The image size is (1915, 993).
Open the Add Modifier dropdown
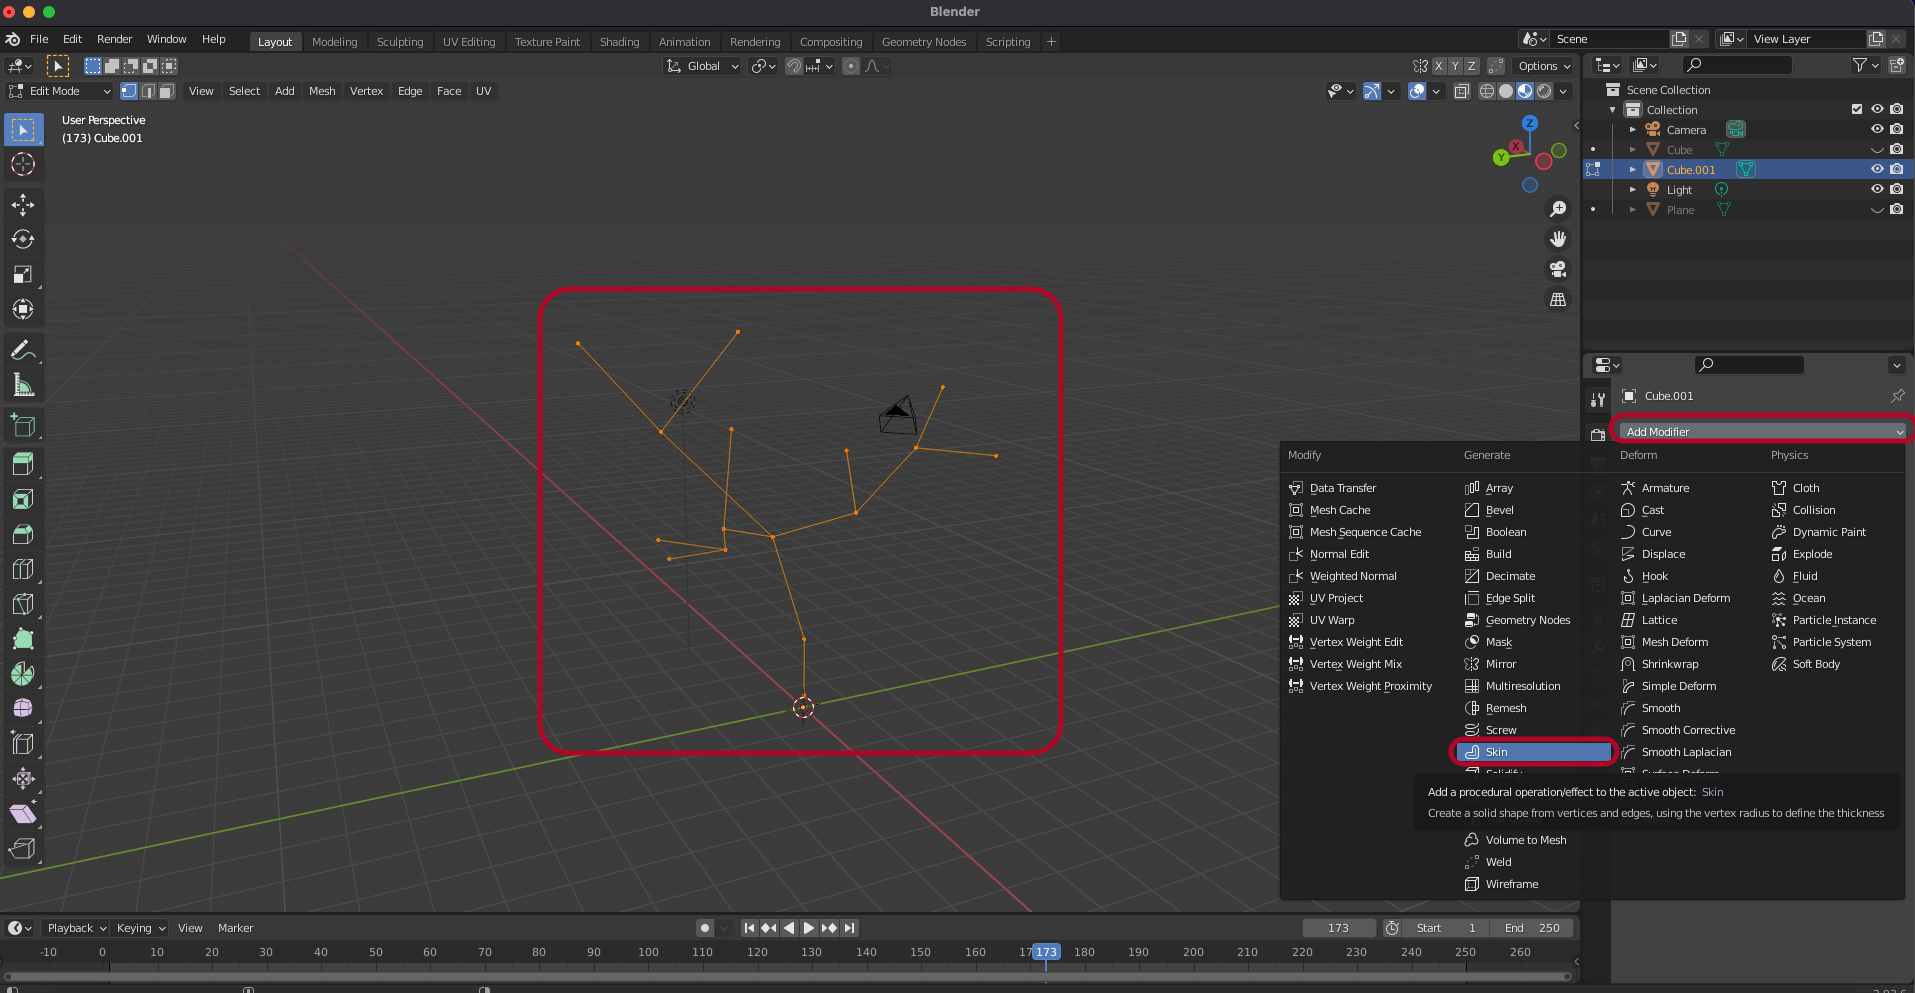point(1763,431)
